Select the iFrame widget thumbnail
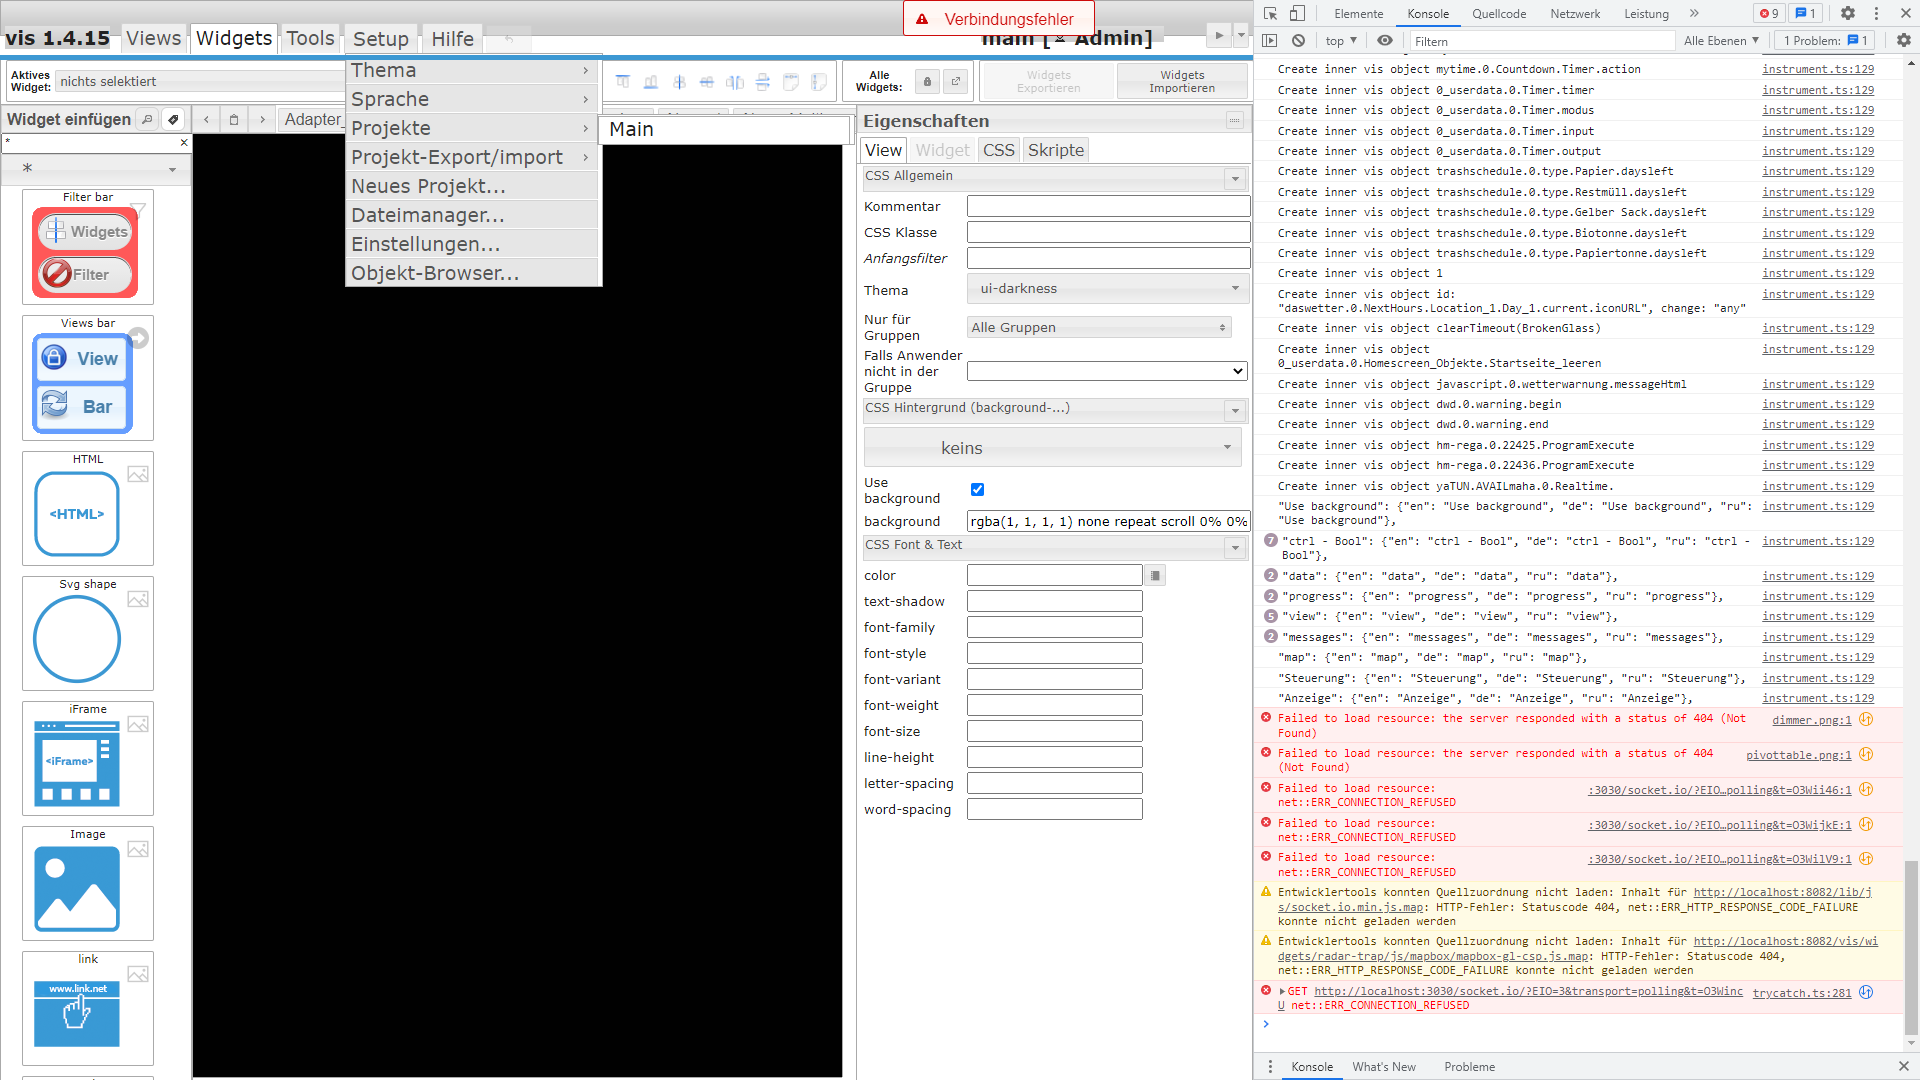This screenshot has width=1920, height=1080. [x=77, y=763]
